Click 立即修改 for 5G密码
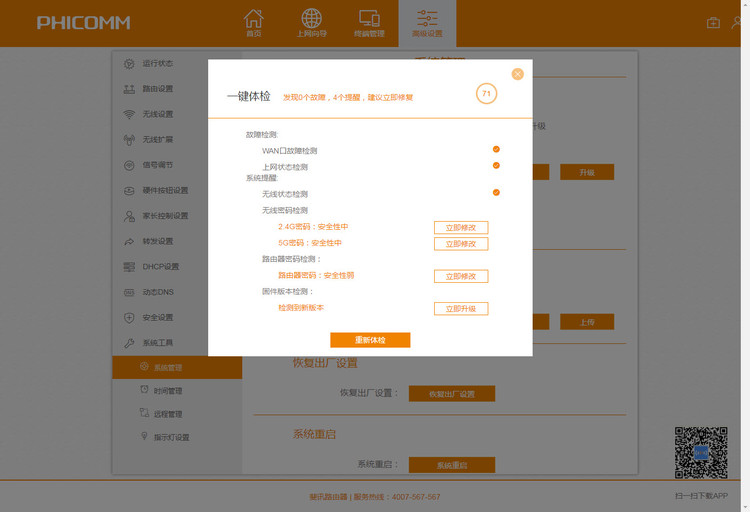The height and width of the screenshot is (512, 750). [461, 244]
